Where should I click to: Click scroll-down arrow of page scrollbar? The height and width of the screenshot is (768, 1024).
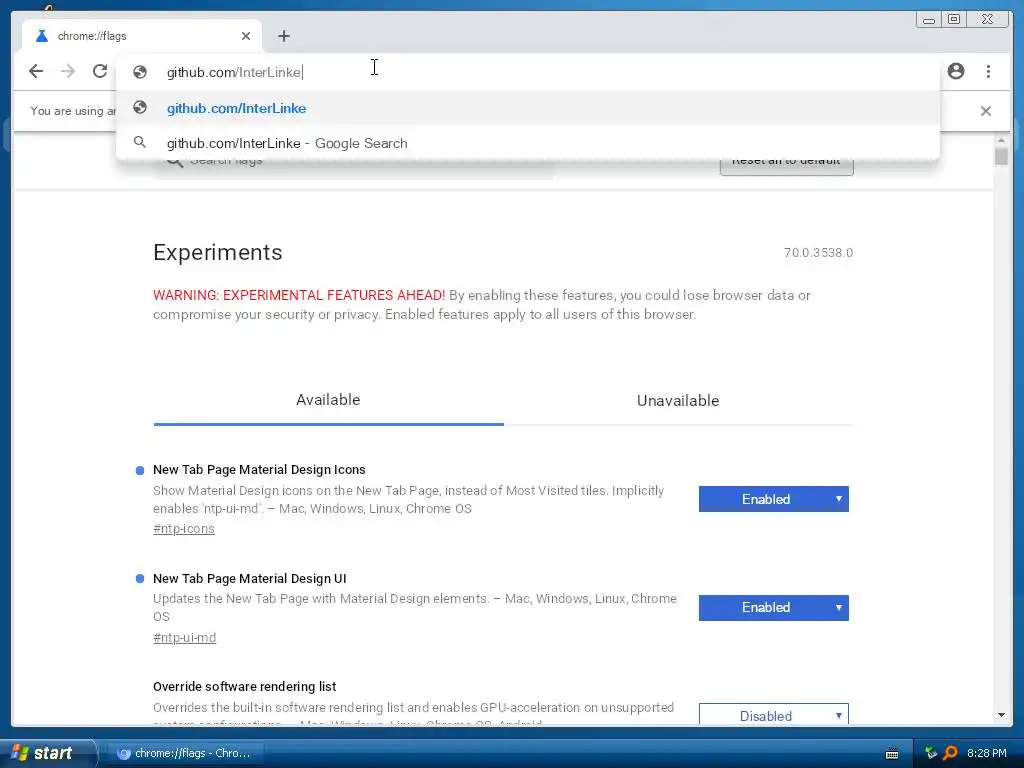1001,716
